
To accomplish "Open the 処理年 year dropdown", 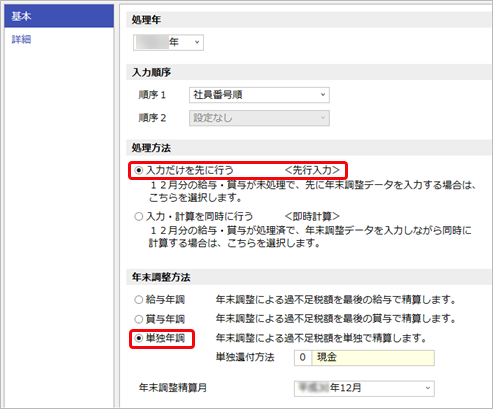I will (x=168, y=42).
